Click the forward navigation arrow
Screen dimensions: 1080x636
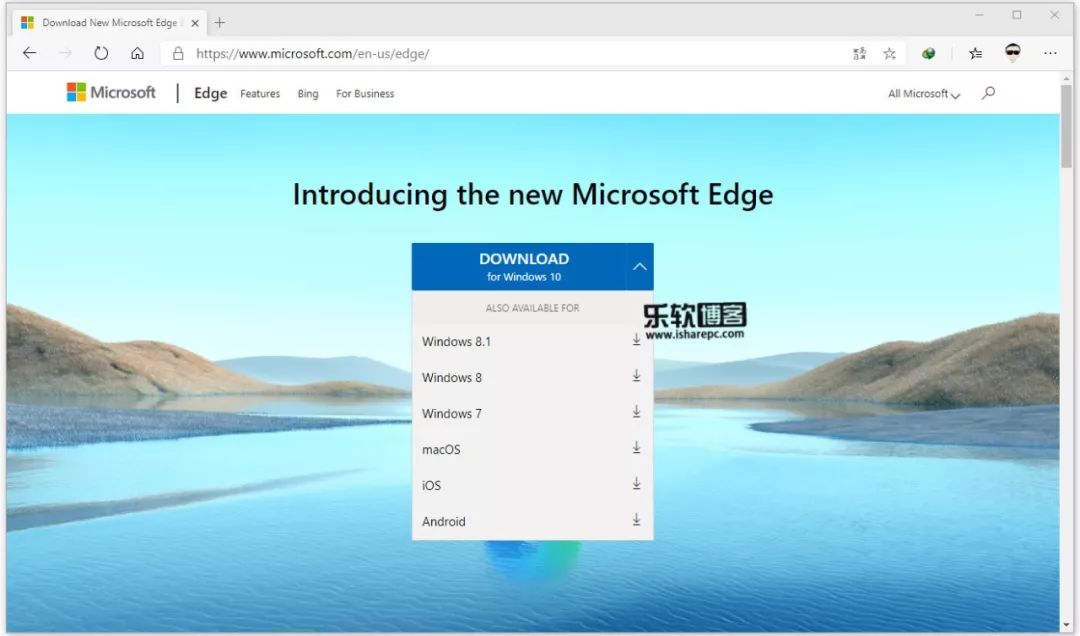(65, 53)
